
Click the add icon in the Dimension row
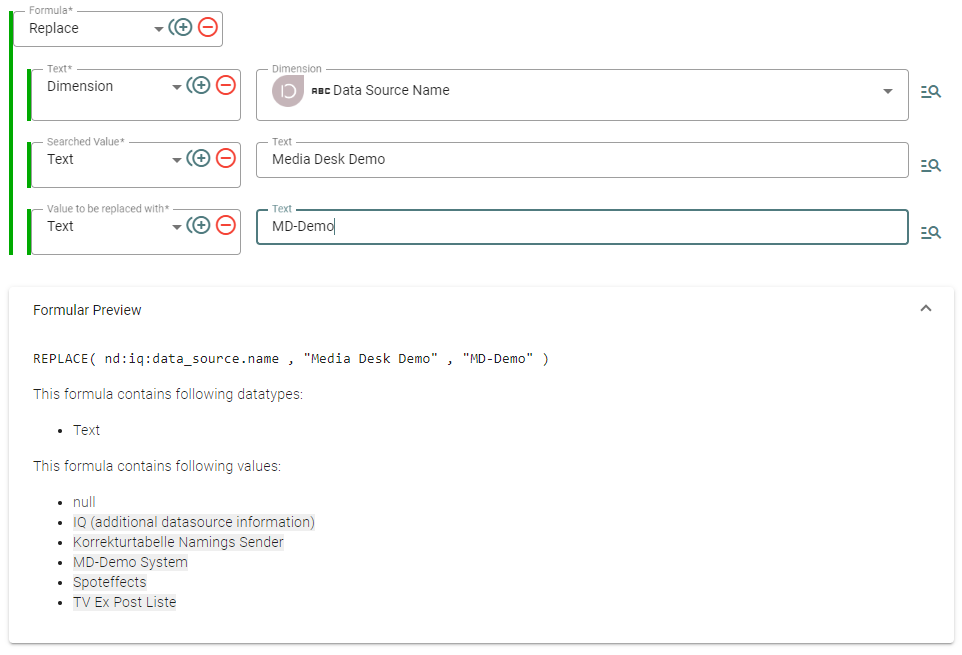[x=200, y=86]
